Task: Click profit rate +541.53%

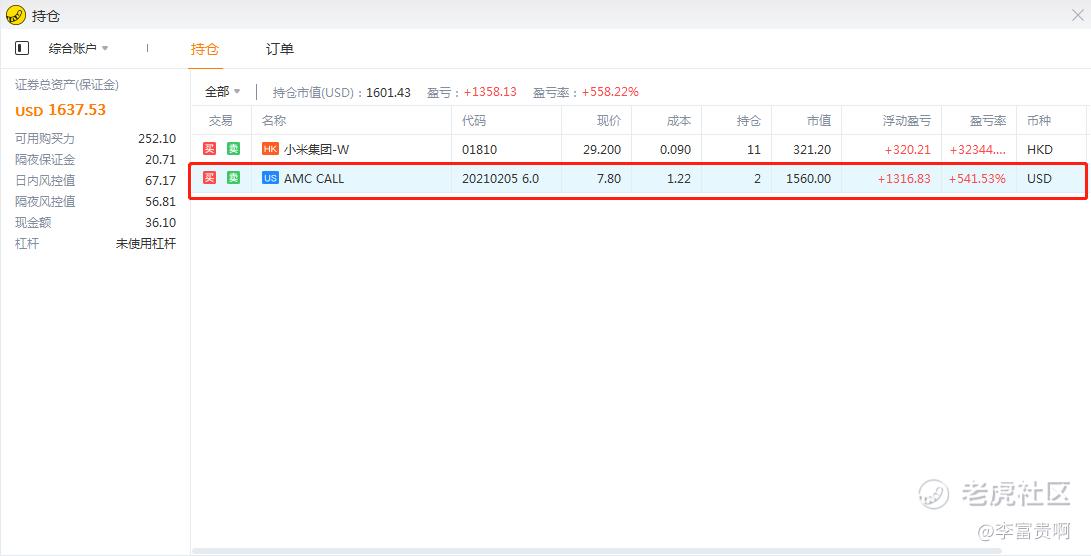Action: (977, 178)
